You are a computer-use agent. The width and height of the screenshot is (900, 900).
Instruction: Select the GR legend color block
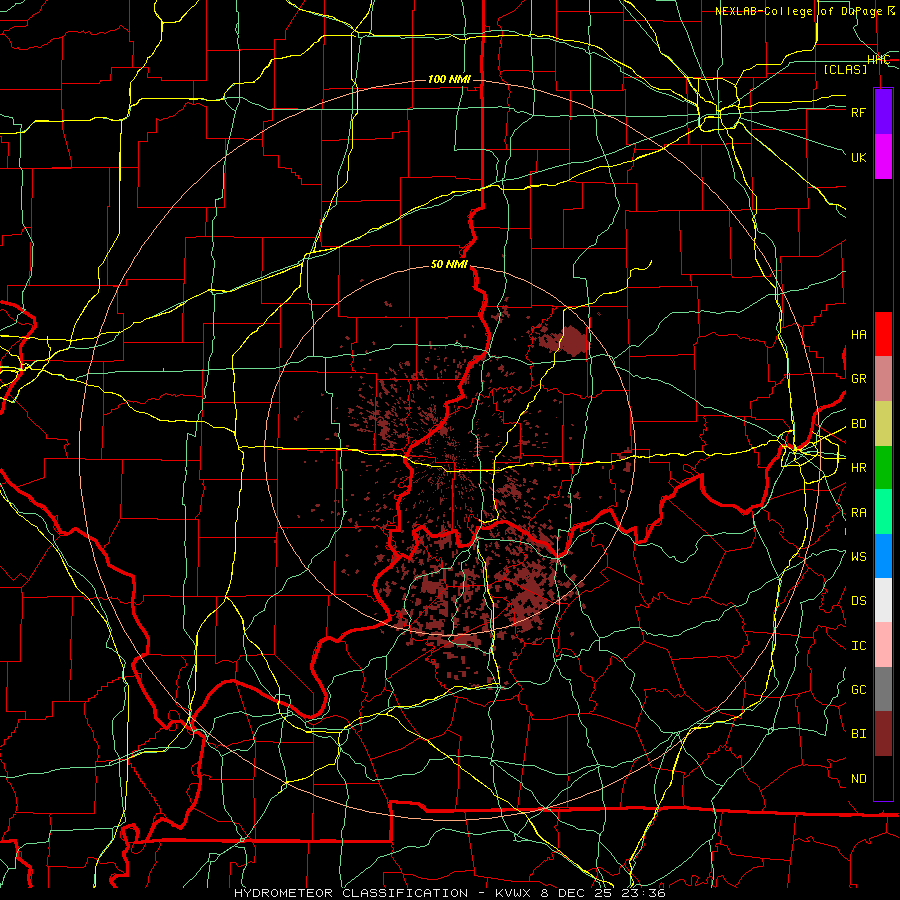(x=883, y=378)
